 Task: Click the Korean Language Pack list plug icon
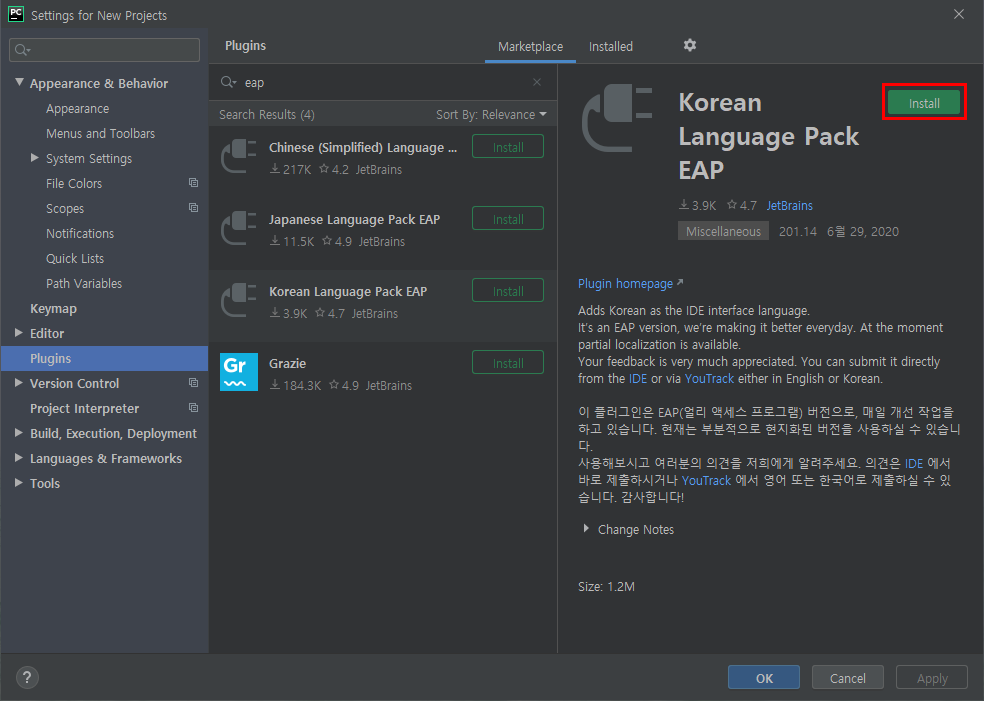pos(239,300)
